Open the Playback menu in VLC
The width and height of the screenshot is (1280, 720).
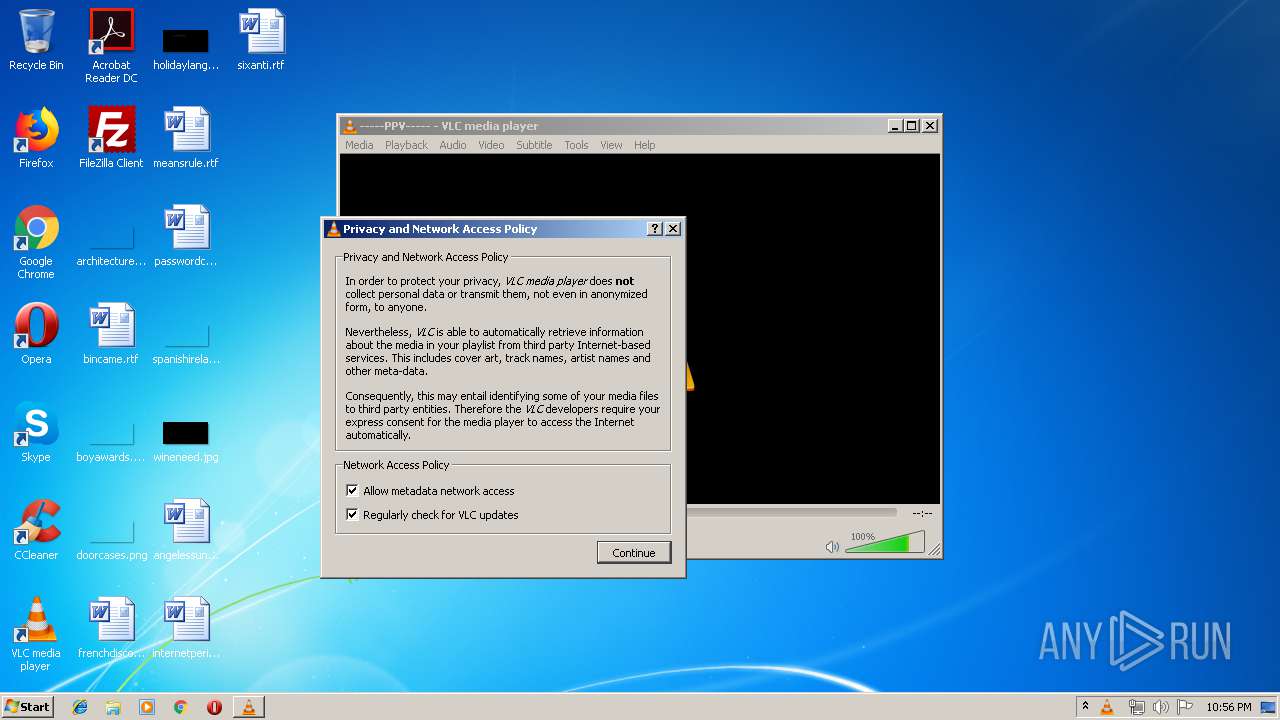[406, 145]
